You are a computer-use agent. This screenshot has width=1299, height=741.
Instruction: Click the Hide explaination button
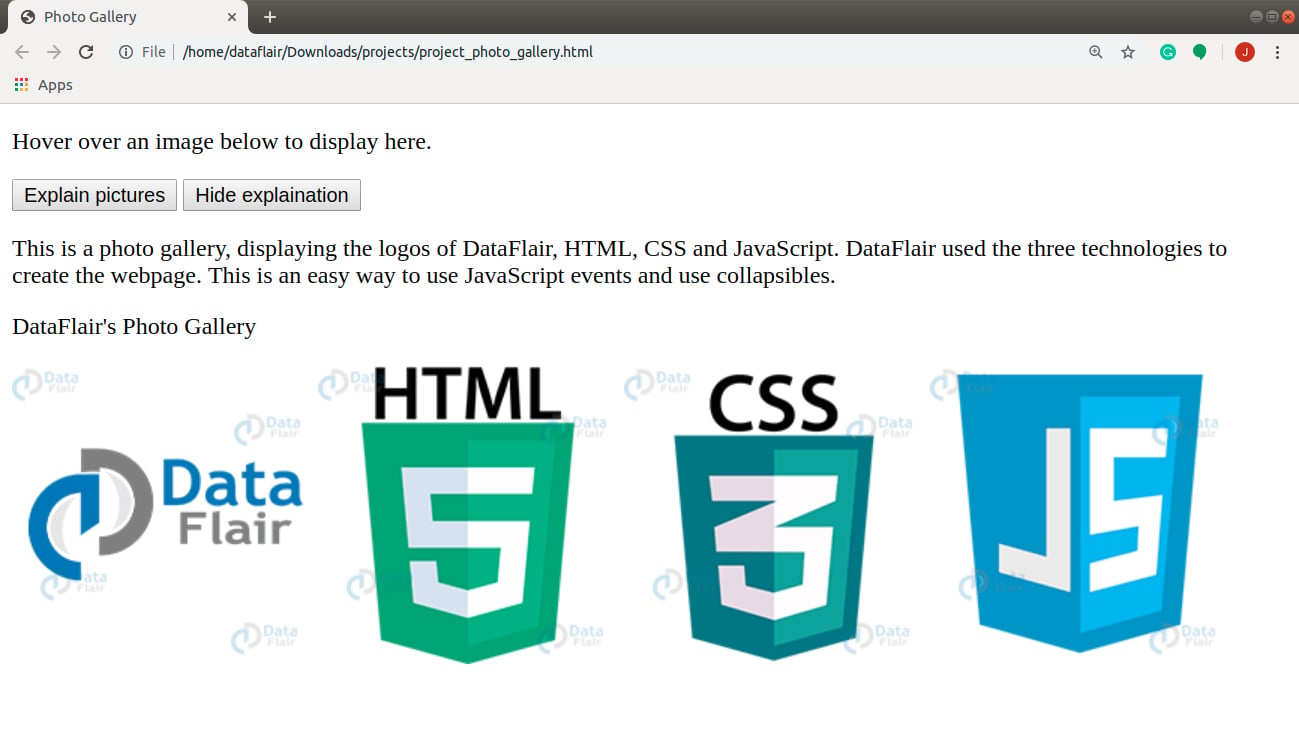[x=272, y=195]
